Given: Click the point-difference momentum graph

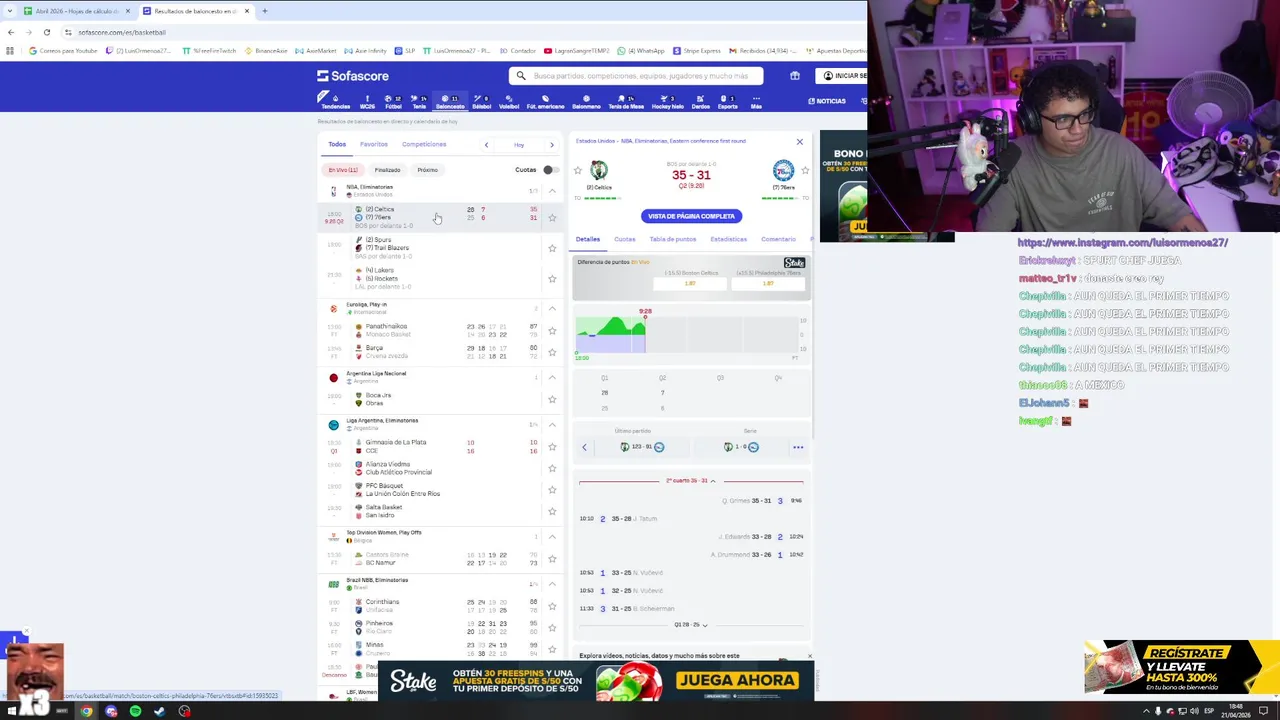Looking at the screenshot, I should pos(690,335).
